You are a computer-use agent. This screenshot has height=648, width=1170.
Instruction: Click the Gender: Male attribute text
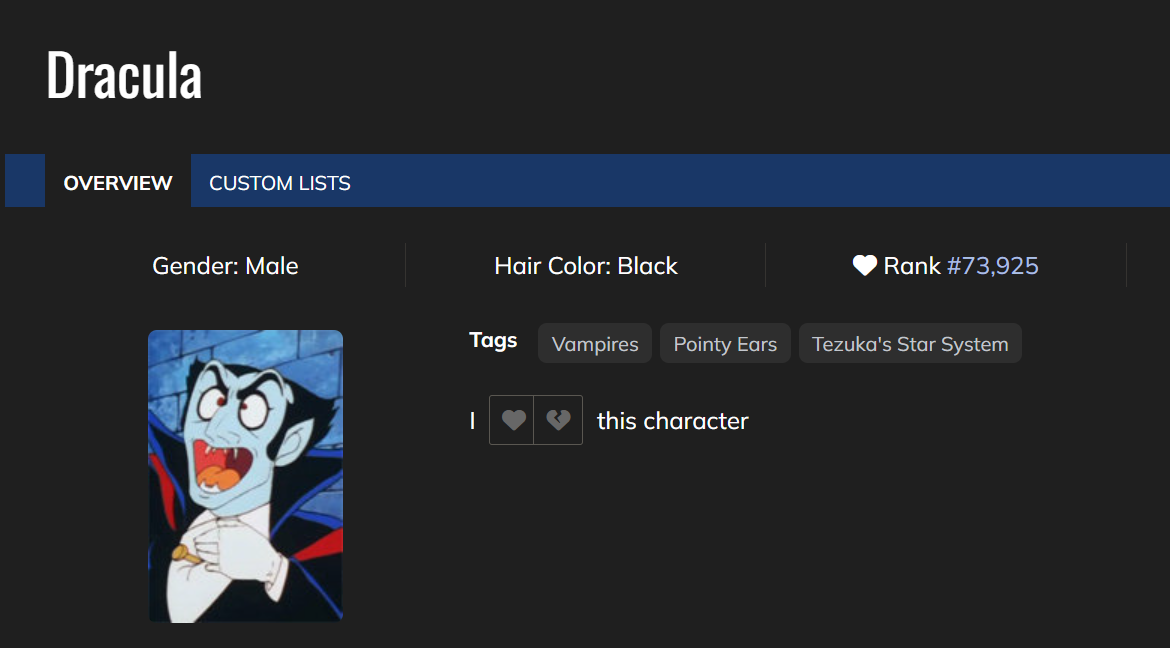(x=225, y=266)
